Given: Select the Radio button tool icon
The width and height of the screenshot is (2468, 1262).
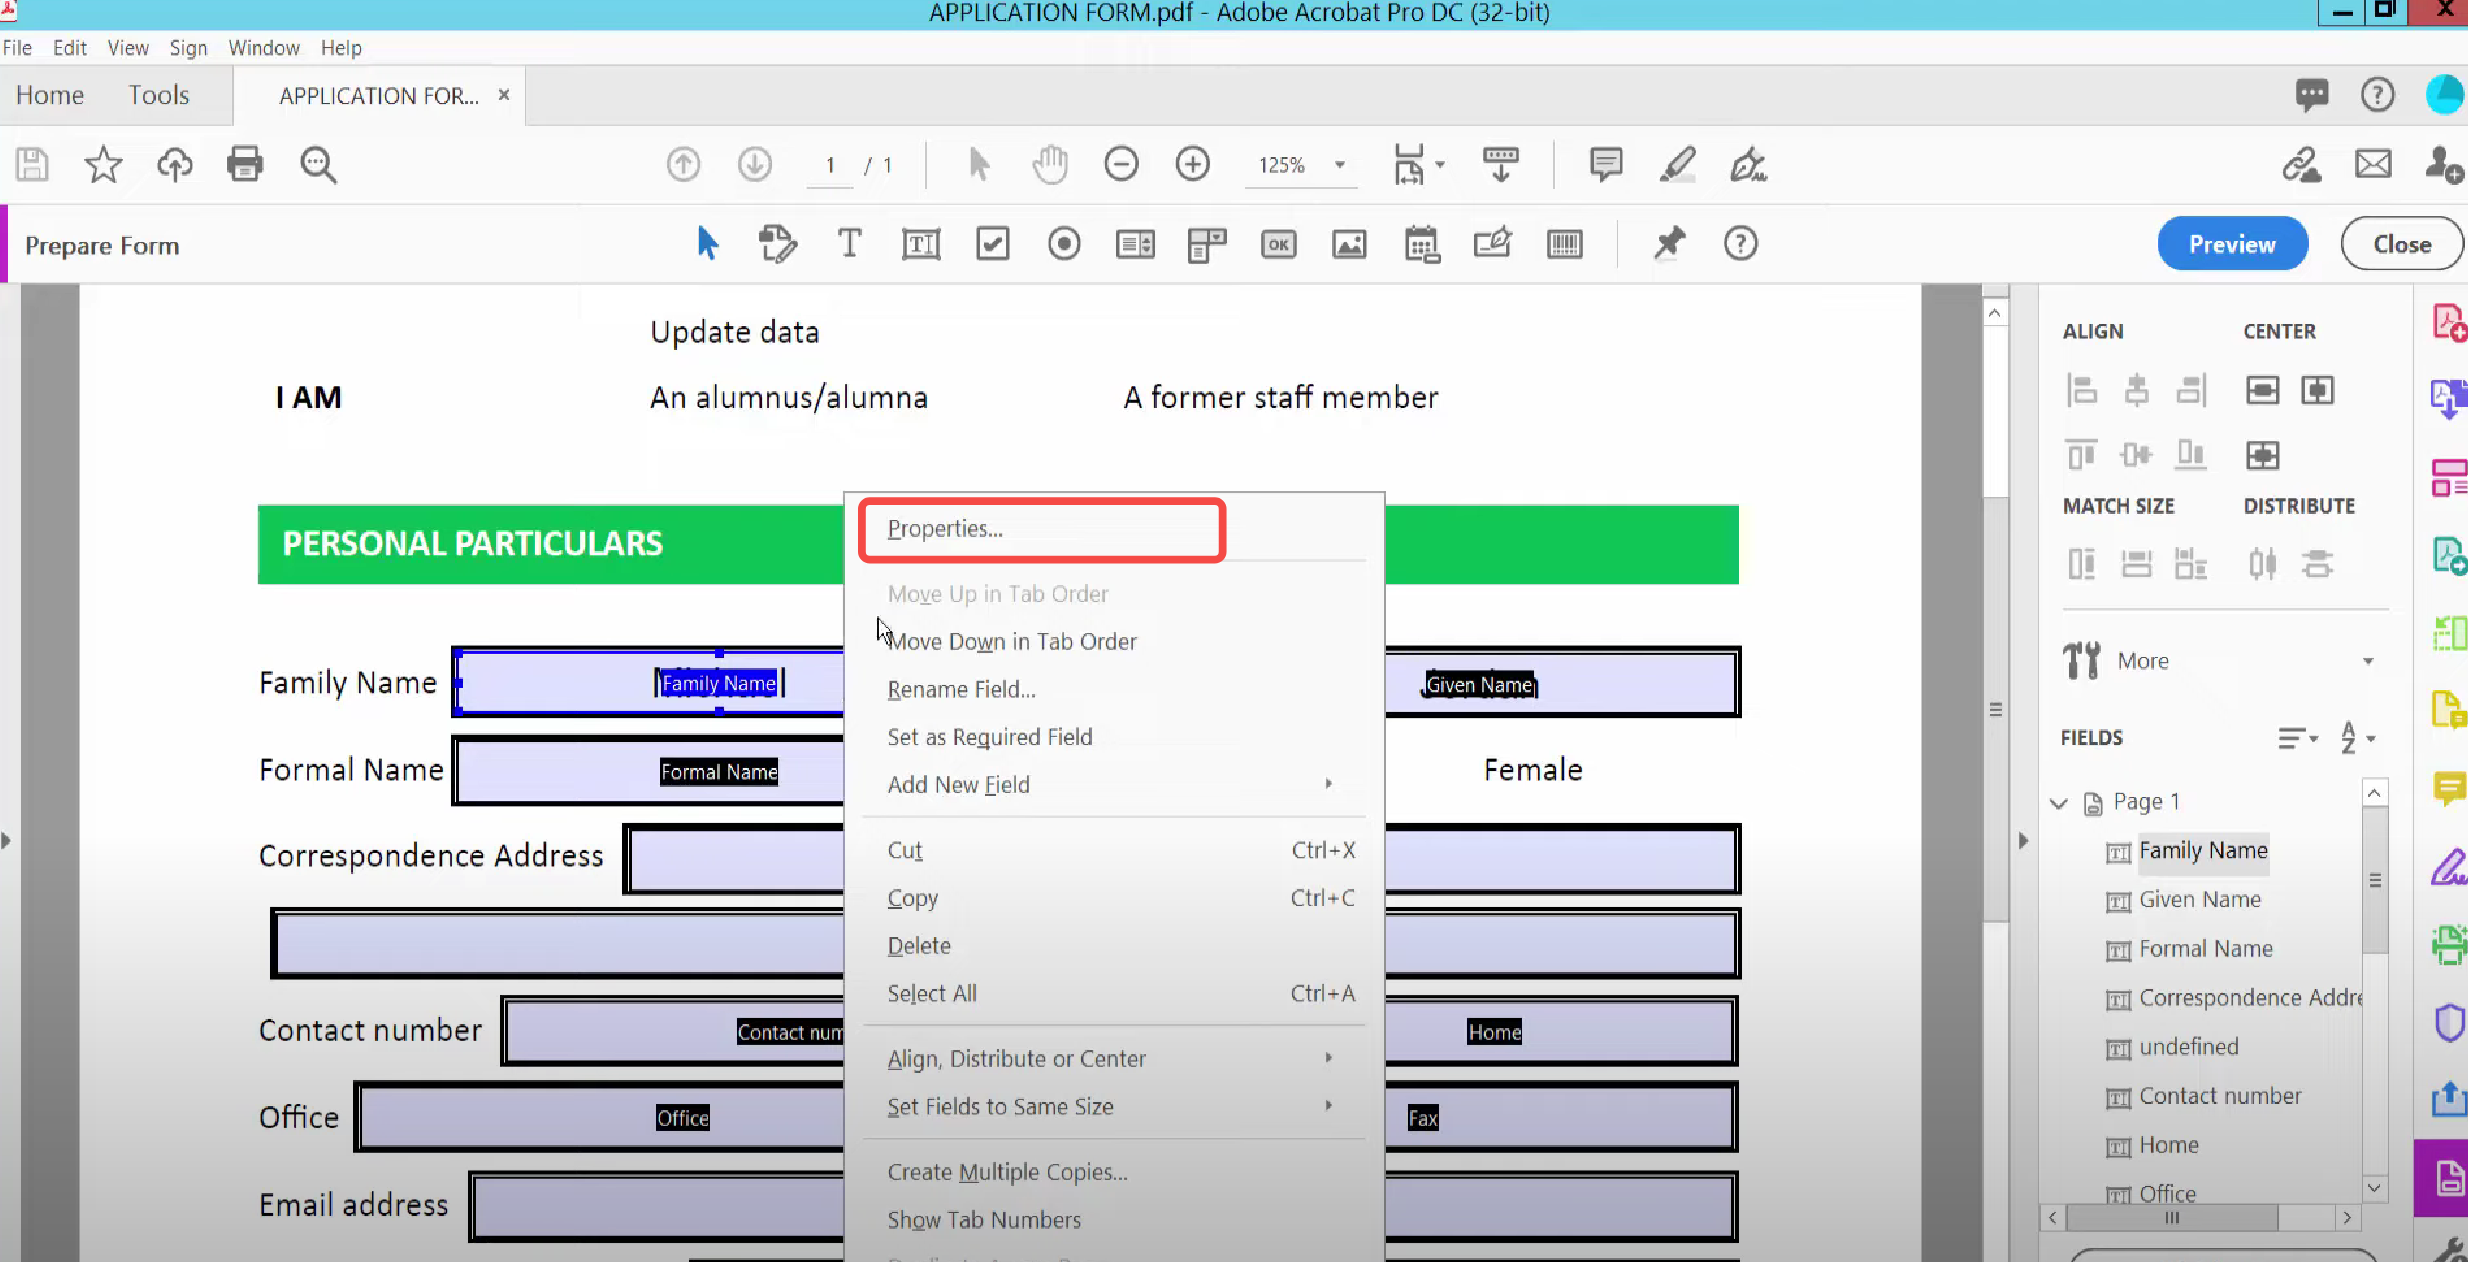Looking at the screenshot, I should pos(1063,243).
